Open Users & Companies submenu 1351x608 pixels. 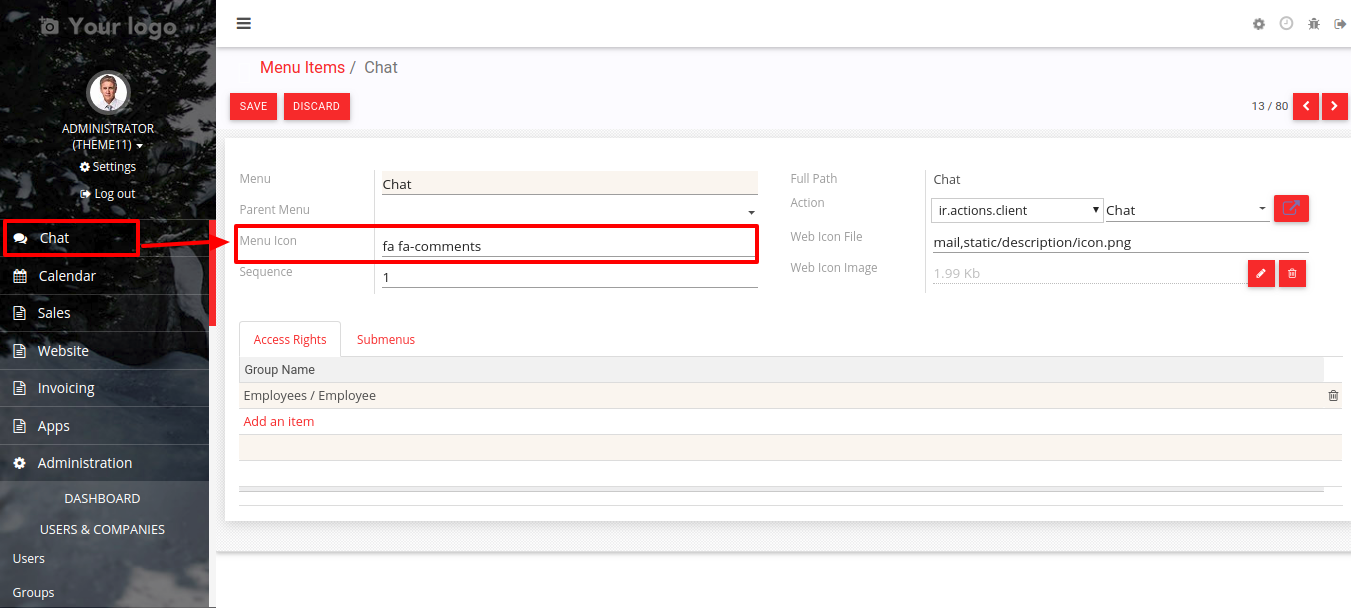click(x=102, y=529)
